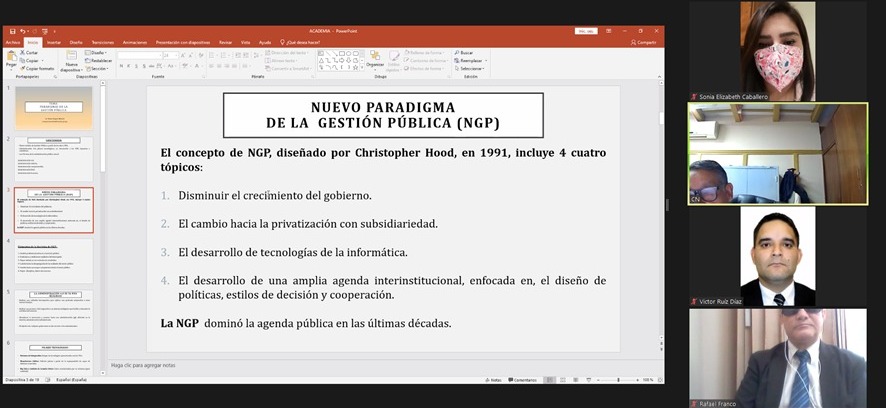Click the zoom slider handle
886x408 pixels.
pos(618,380)
